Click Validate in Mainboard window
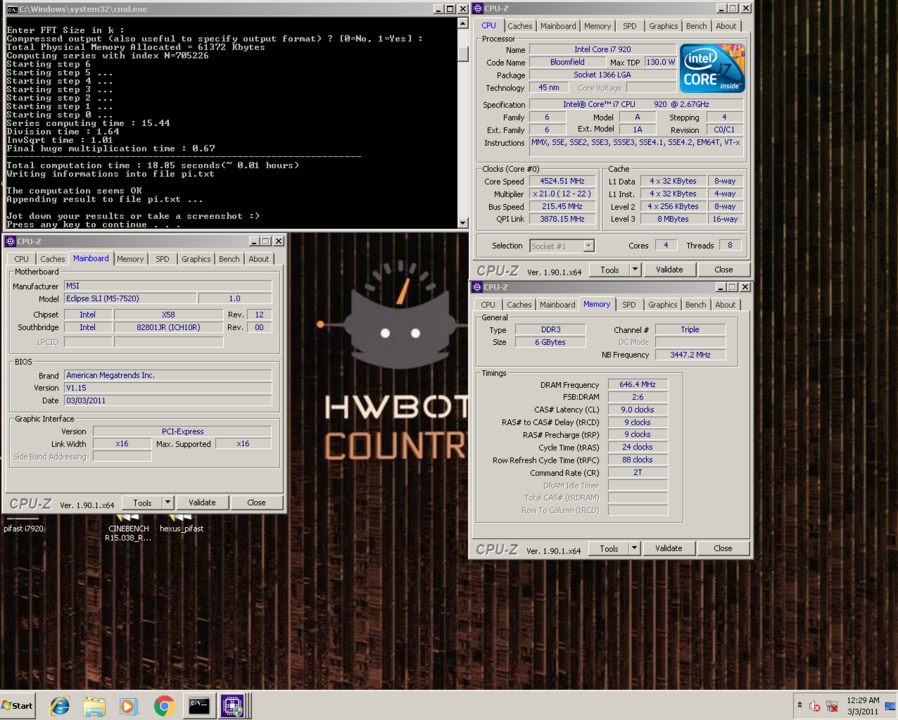This screenshot has width=898, height=720. [x=202, y=503]
